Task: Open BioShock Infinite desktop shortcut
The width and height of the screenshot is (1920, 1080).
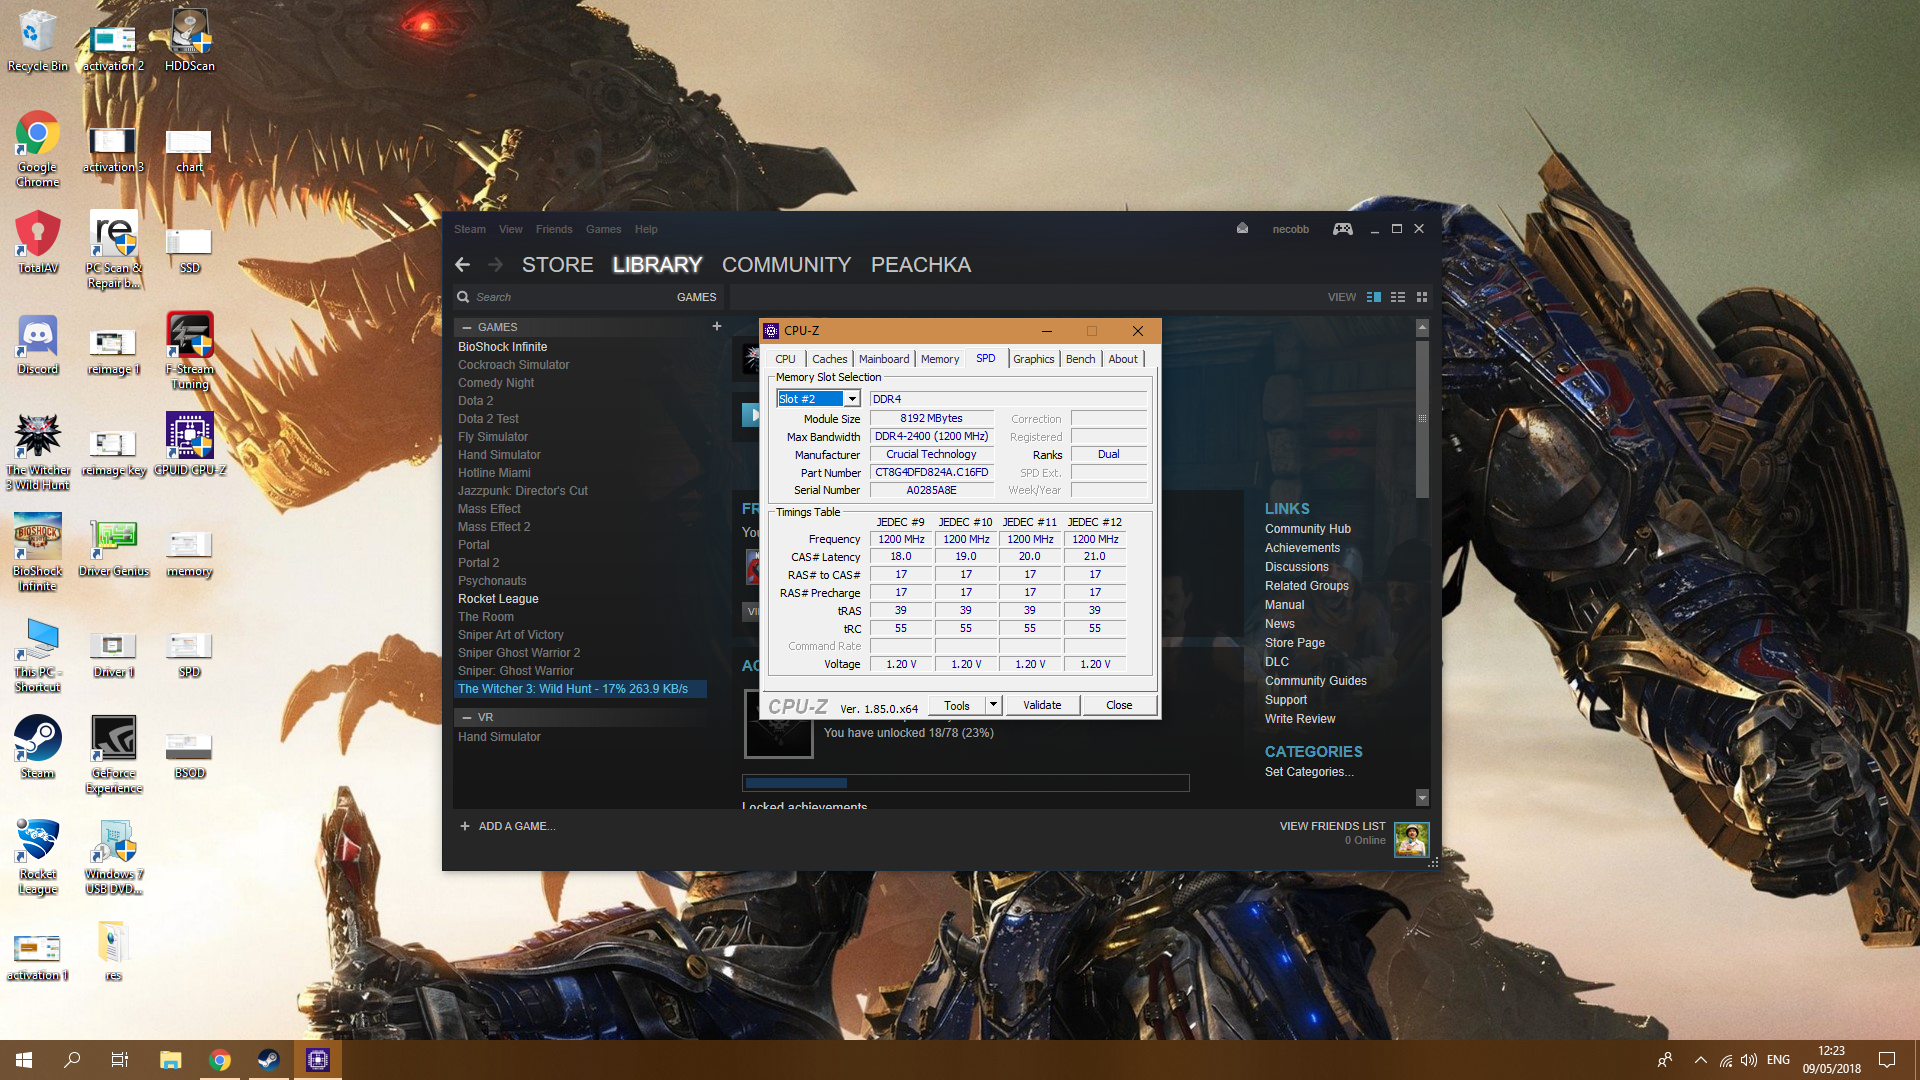Action: (x=38, y=552)
